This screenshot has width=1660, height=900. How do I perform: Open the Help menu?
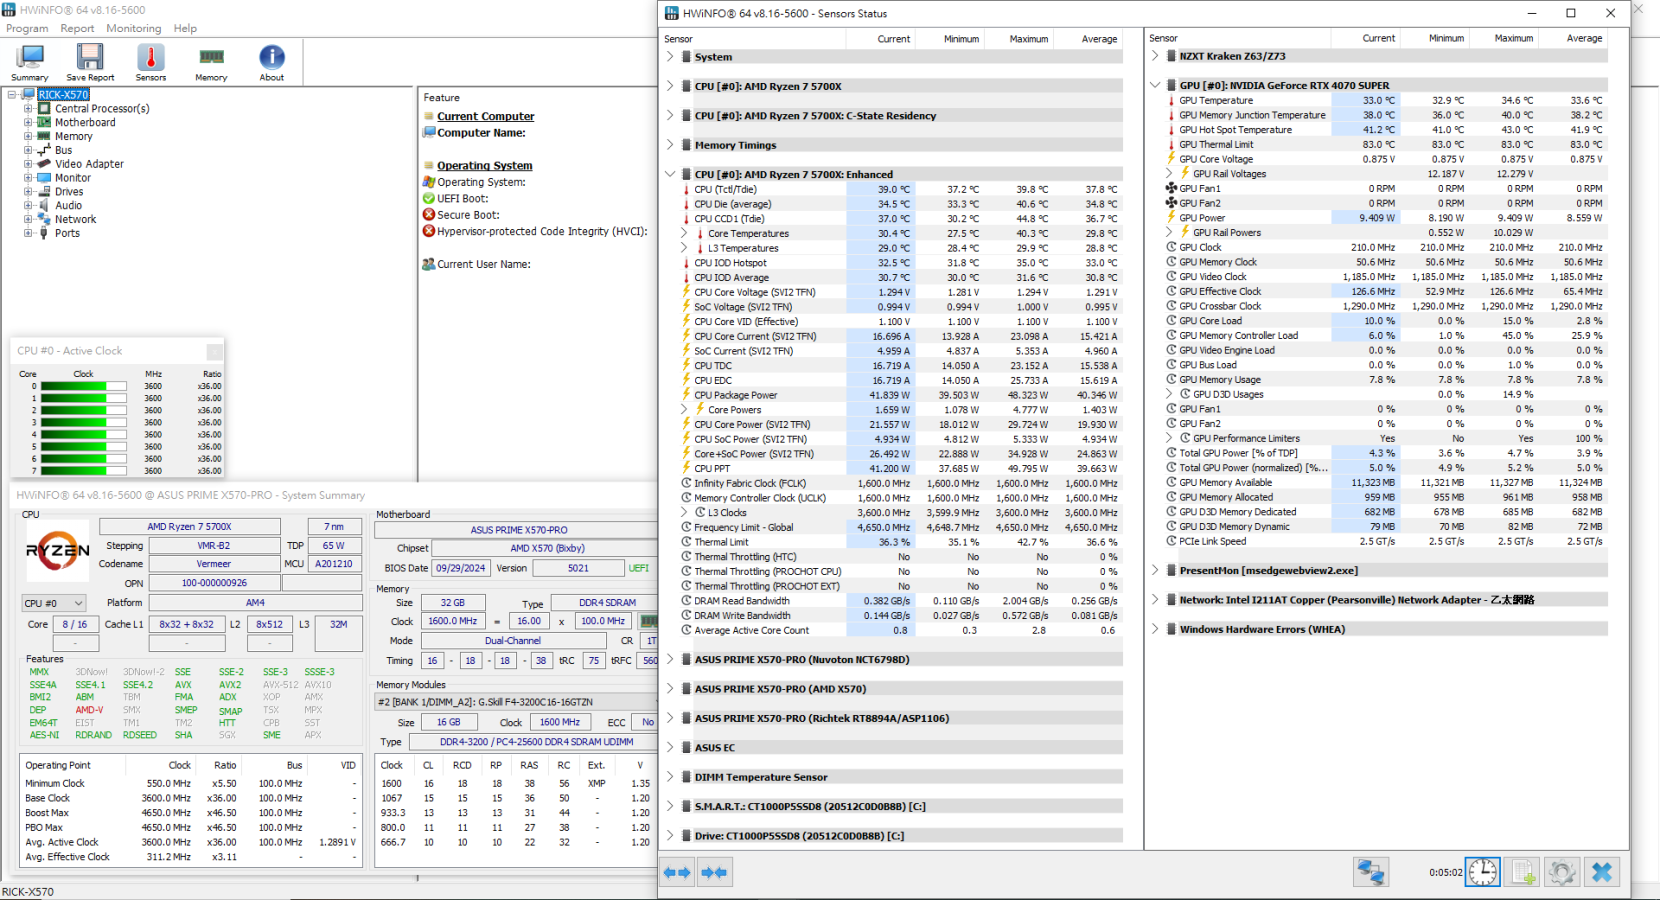pyautogui.click(x=185, y=28)
